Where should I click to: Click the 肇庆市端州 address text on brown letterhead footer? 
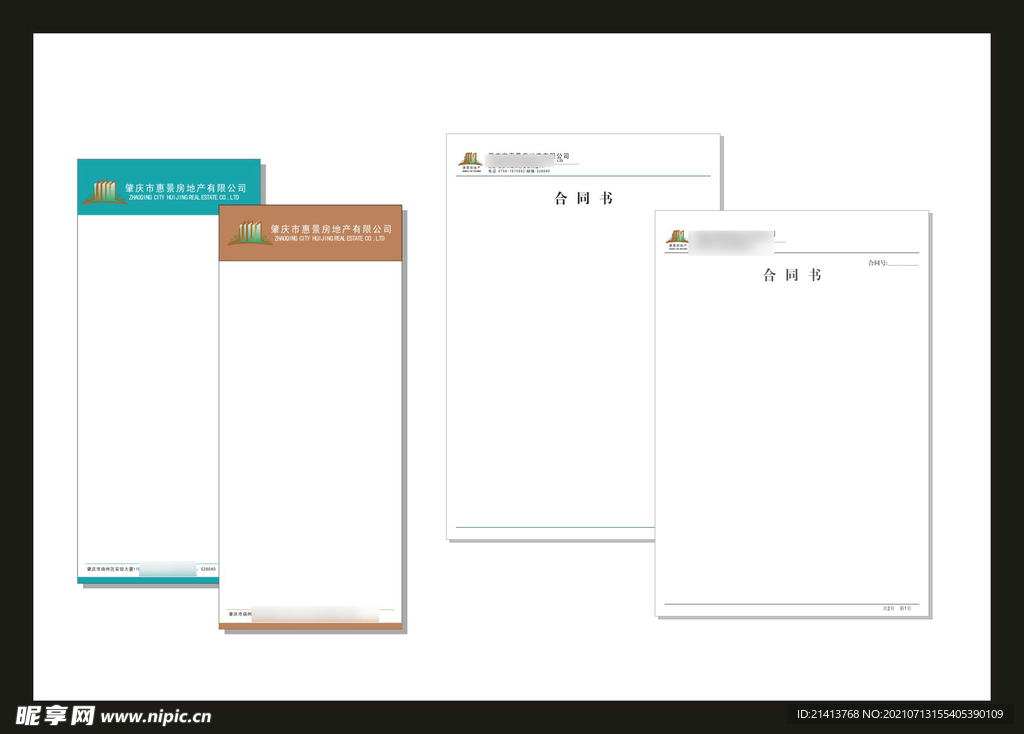point(240,614)
